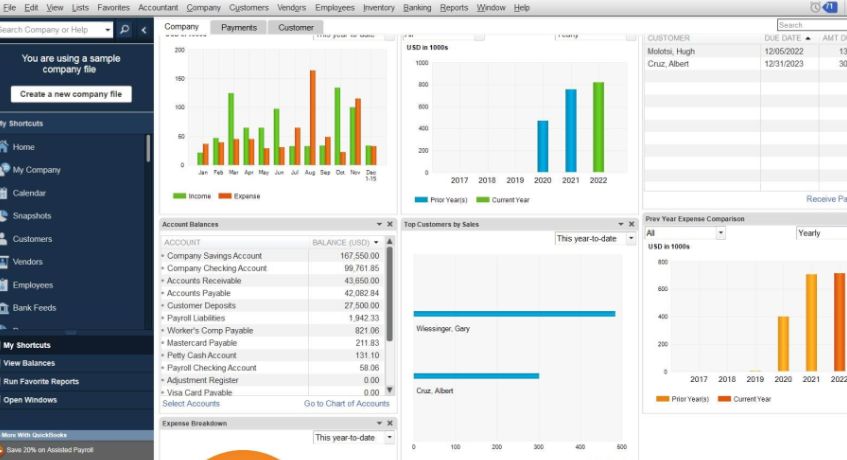Click the search magnifier icon
The width and height of the screenshot is (847, 460).
[x=125, y=30]
